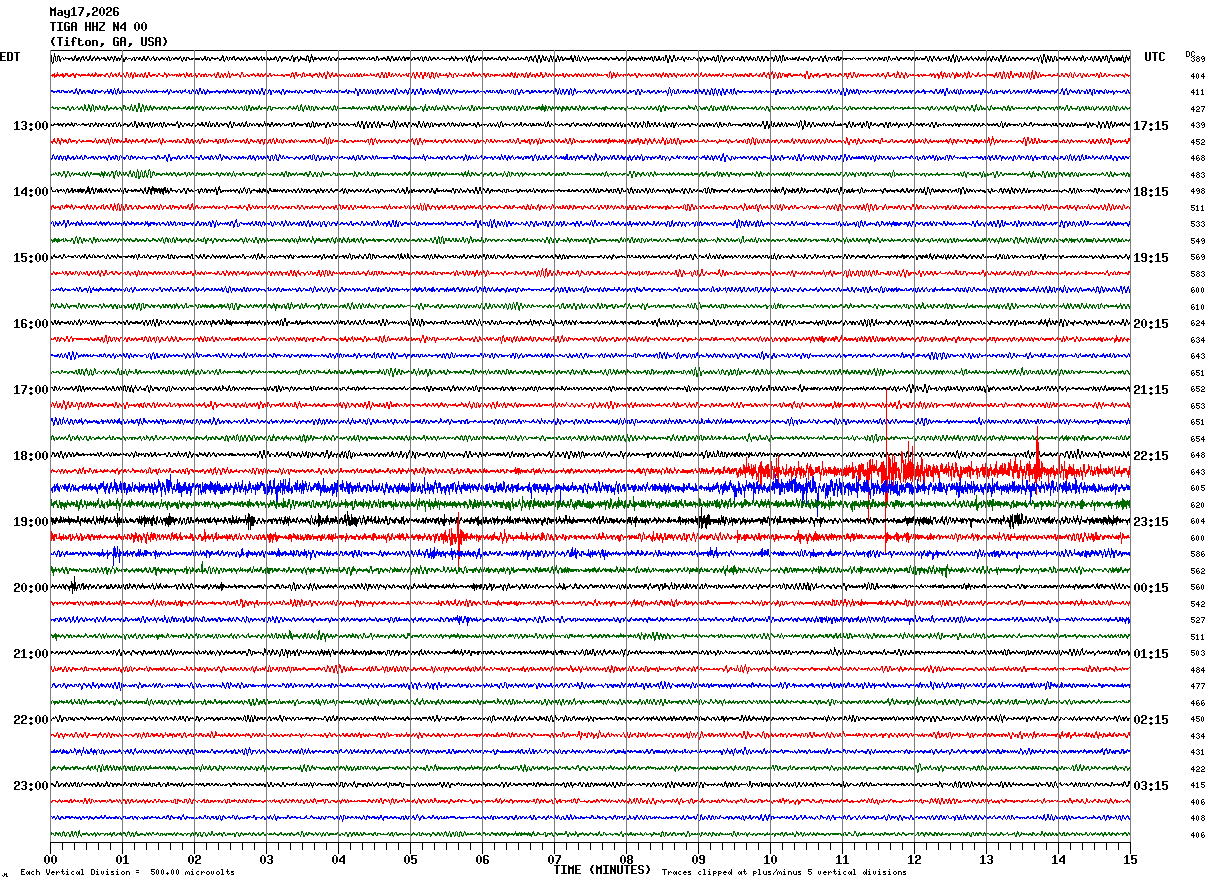This screenshot has height=886, width=1210.
Task: Click minute 15 on the bottom axis
Action: click(1130, 859)
